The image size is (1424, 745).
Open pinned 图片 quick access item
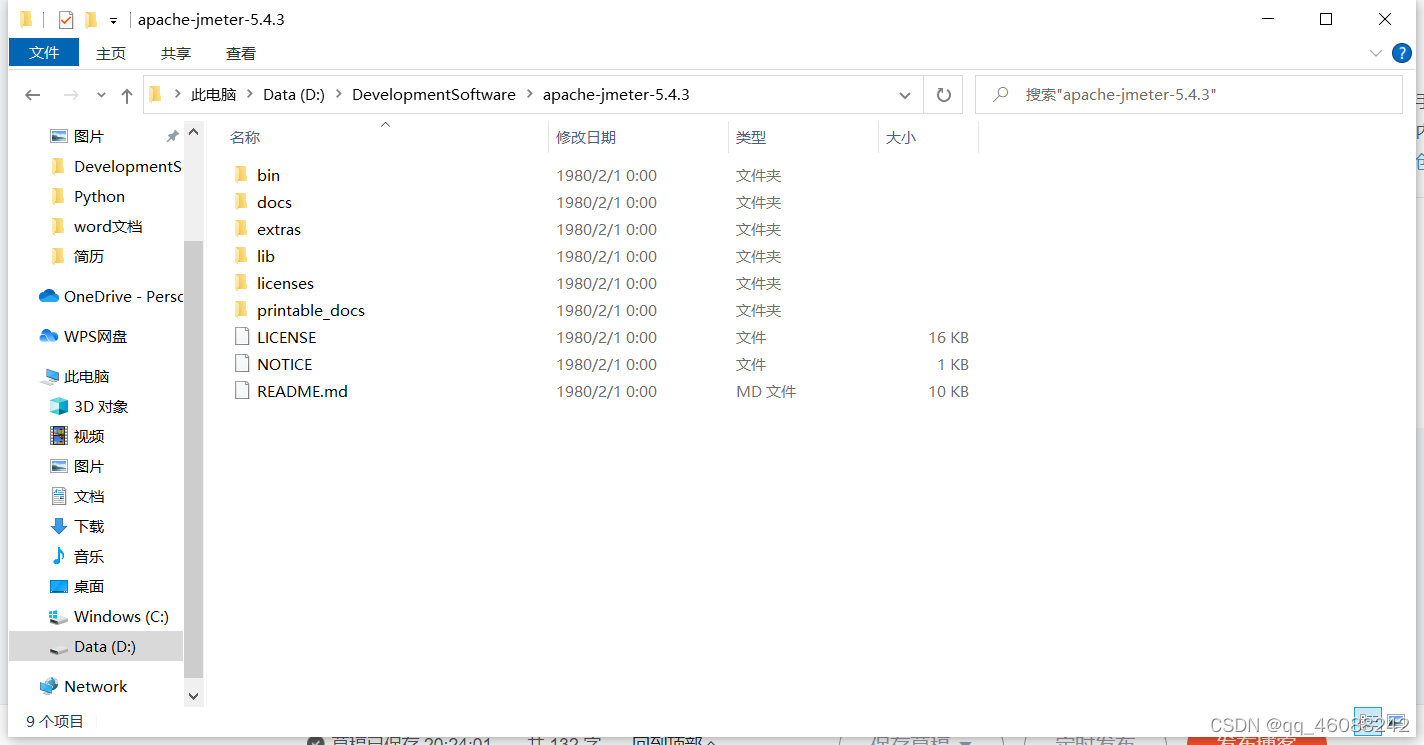pyautogui.click(x=77, y=136)
